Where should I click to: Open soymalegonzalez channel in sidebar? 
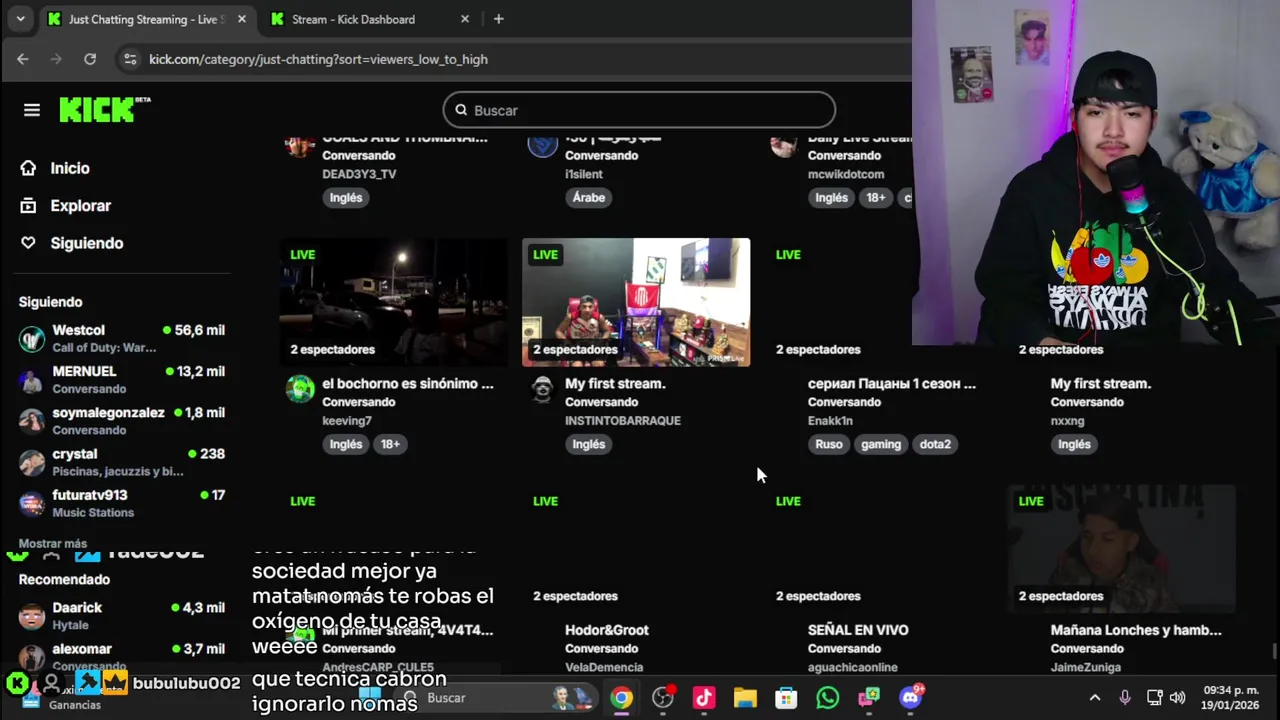122,420
